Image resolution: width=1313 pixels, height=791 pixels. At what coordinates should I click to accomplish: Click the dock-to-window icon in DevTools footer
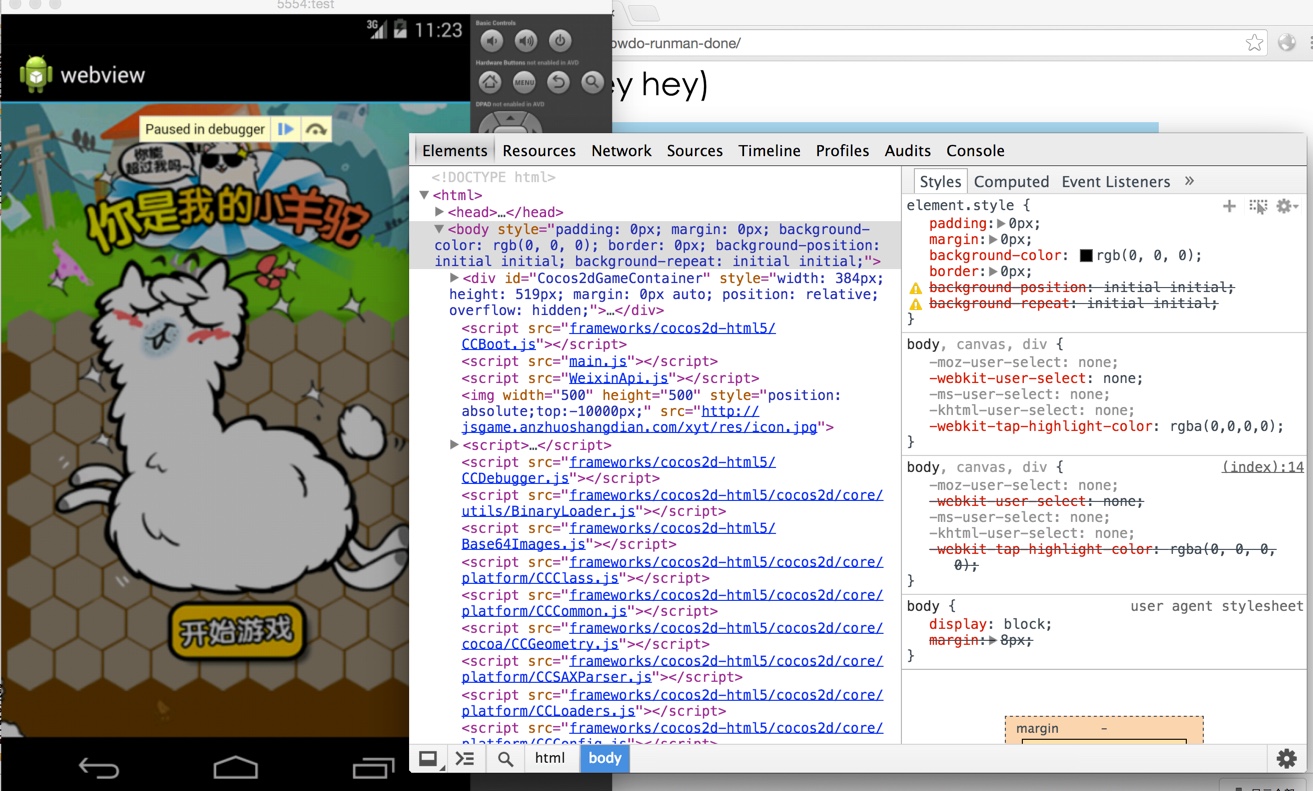coord(428,759)
